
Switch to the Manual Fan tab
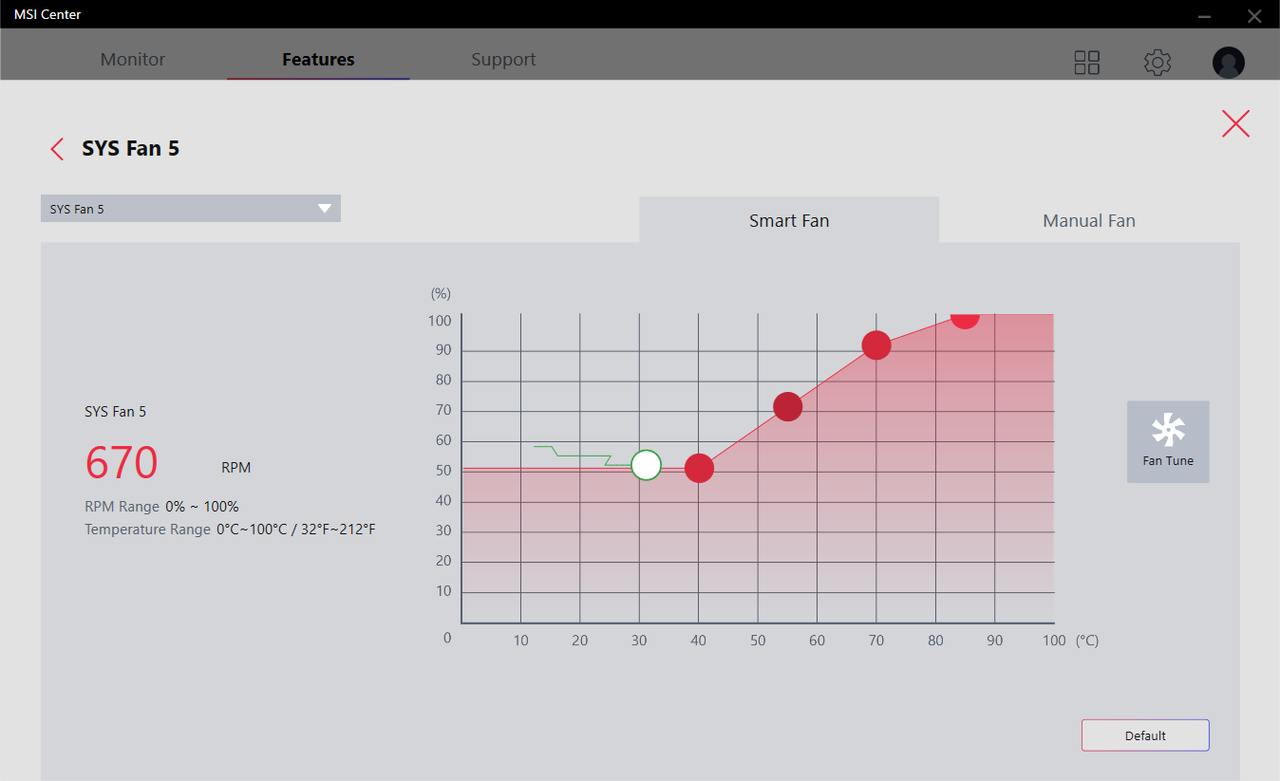pyautogui.click(x=1089, y=220)
